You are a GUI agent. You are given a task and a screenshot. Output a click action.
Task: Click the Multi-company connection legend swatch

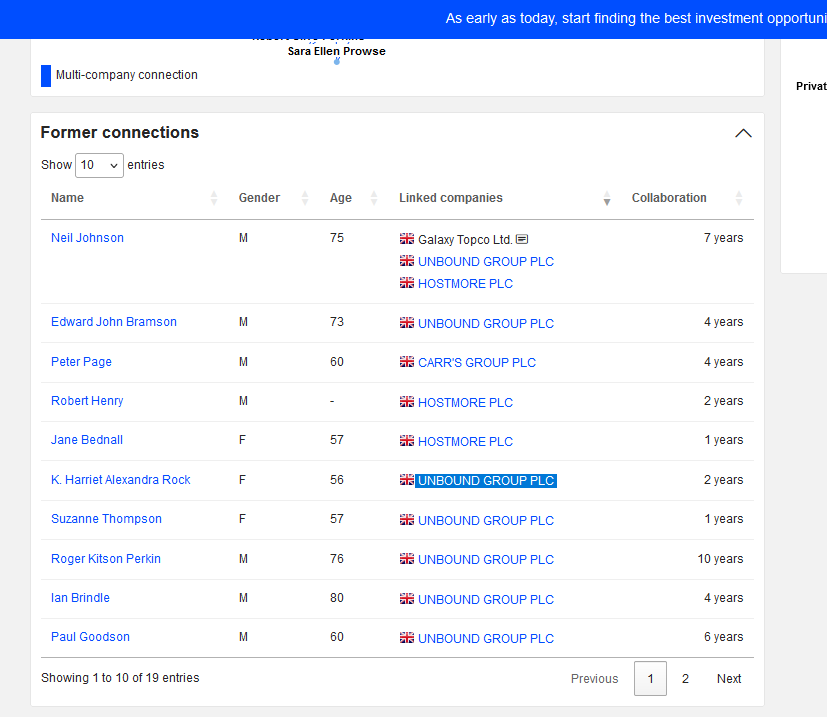coord(46,75)
